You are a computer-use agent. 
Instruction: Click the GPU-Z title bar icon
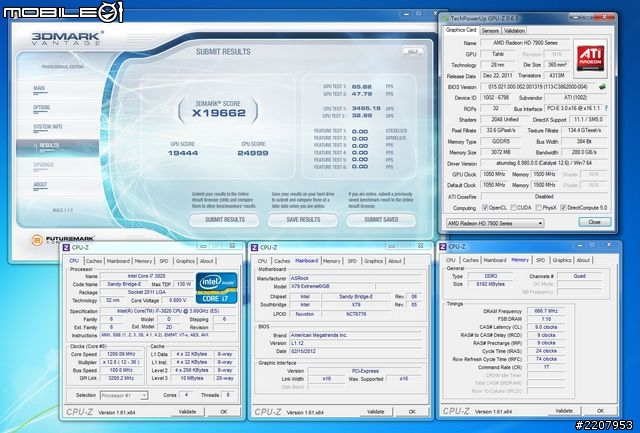pyautogui.click(x=446, y=18)
